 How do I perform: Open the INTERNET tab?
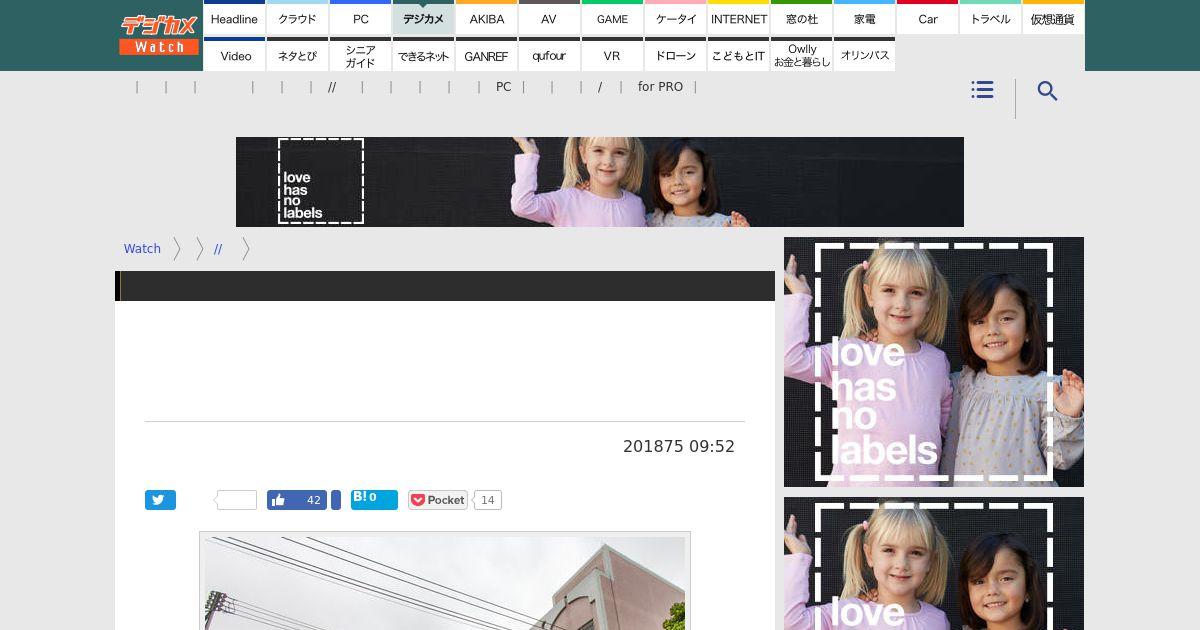738,18
